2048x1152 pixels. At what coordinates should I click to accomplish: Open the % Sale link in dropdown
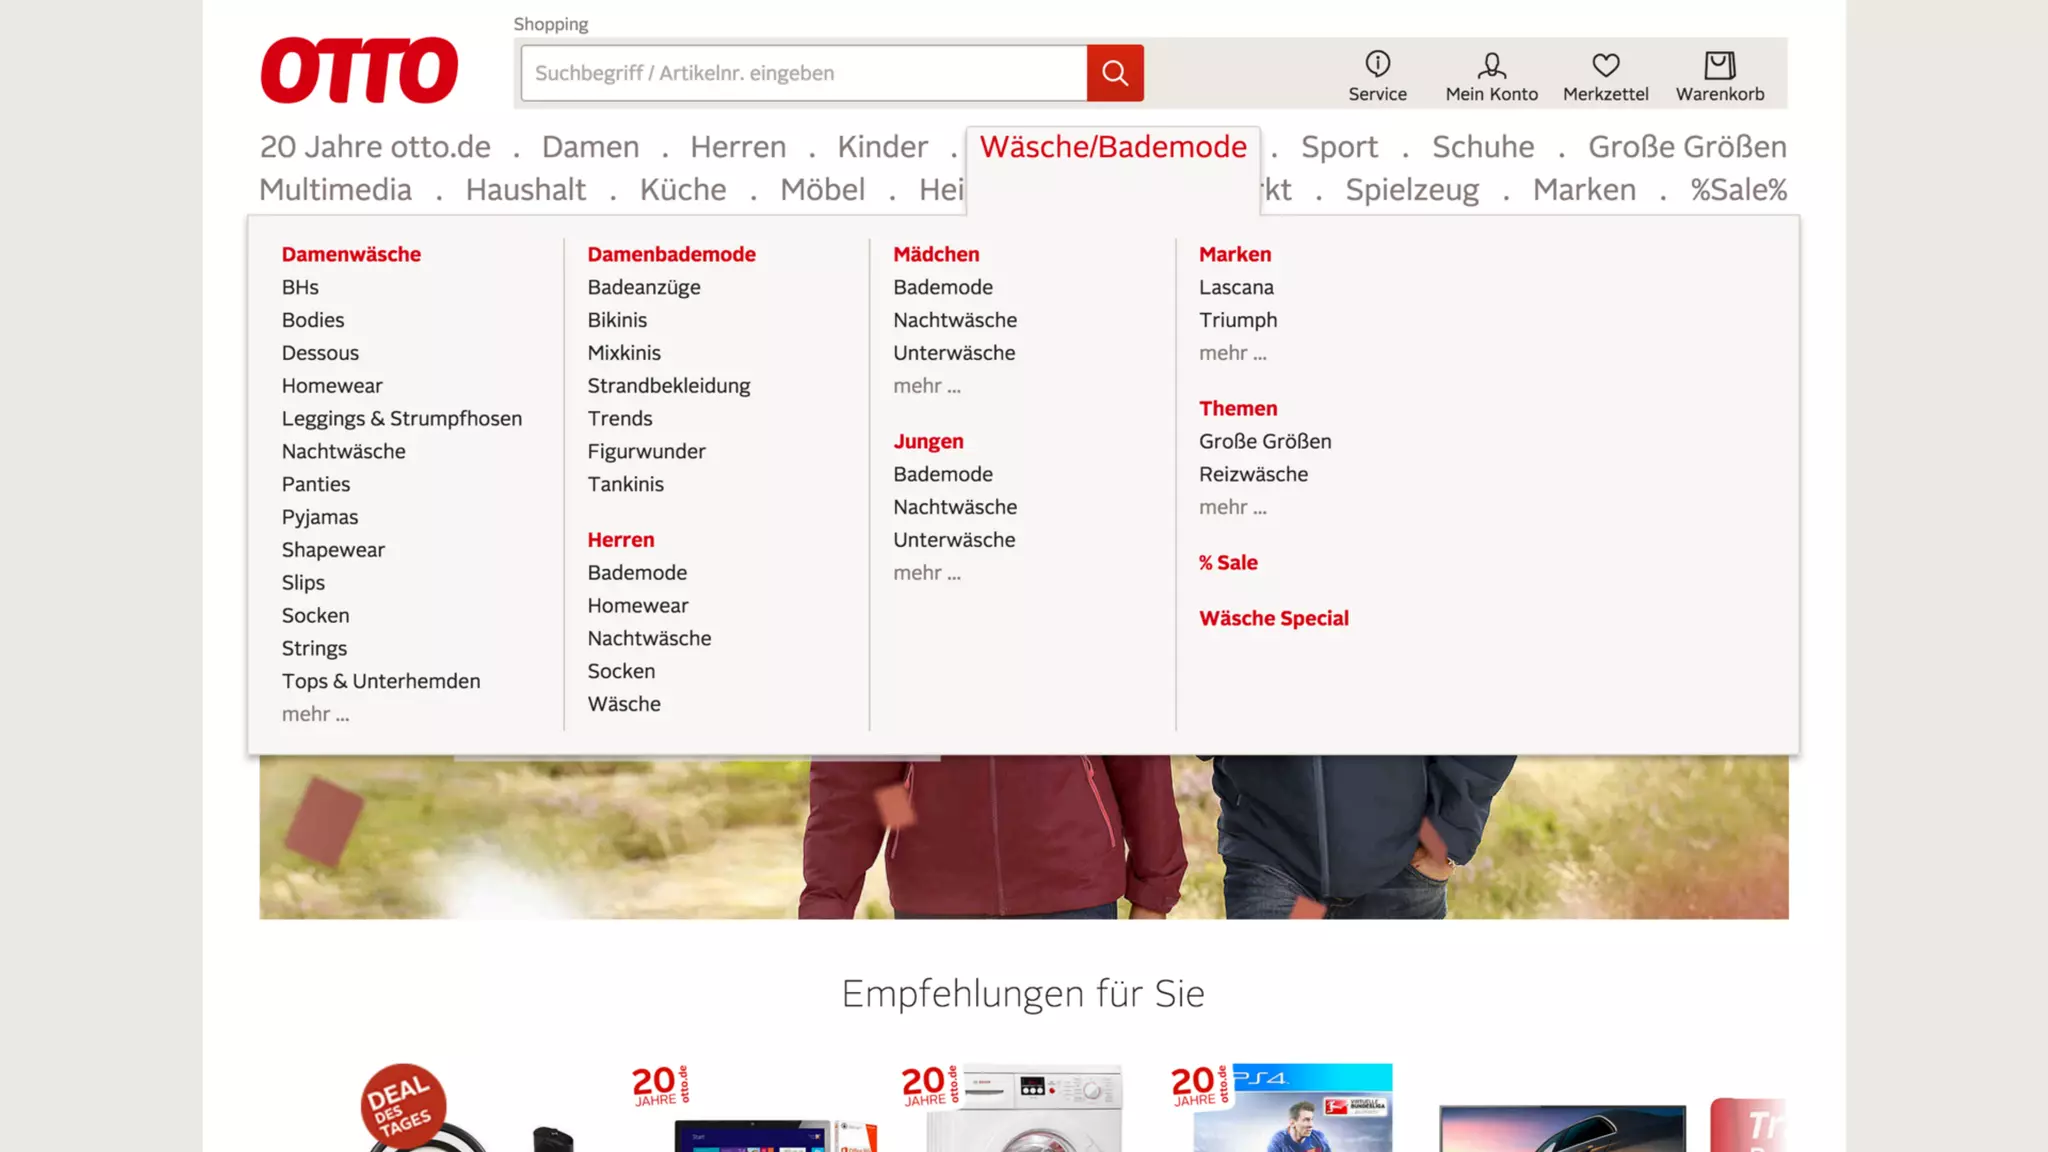pyautogui.click(x=1227, y=562)
